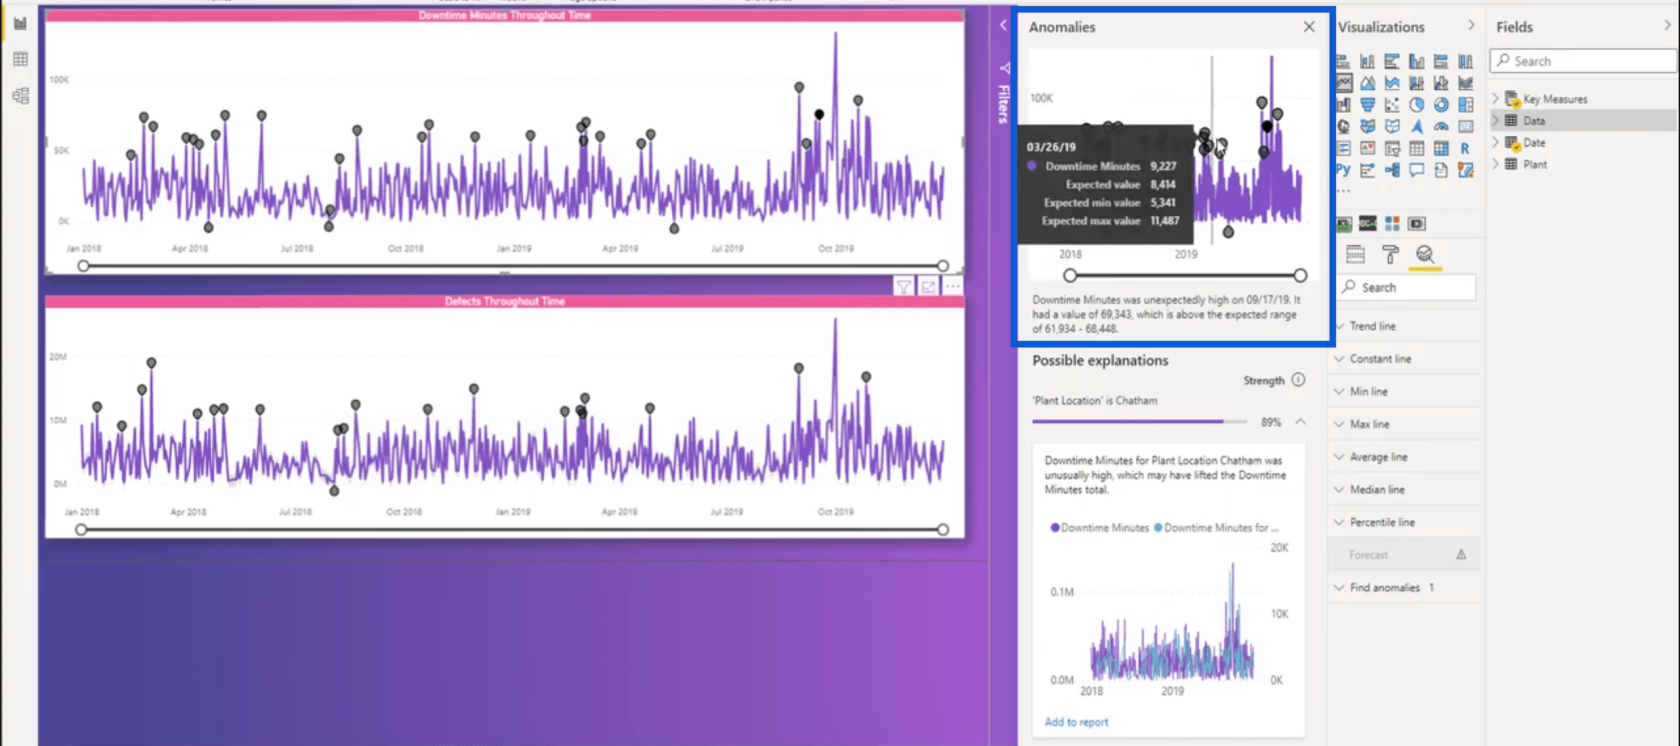1680x746 pixels.
Task: Click the focus mode icon on Defects chart
Action: [928, 287]
